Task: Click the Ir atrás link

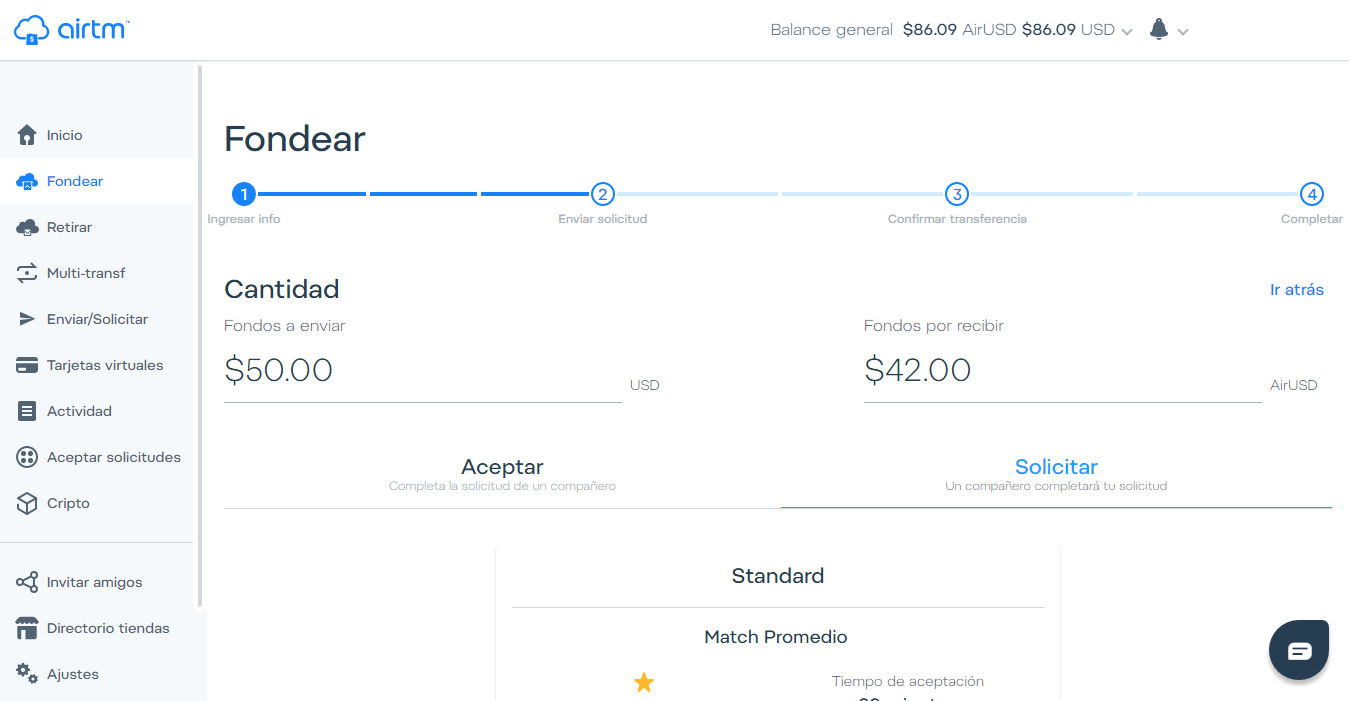Action: point(1296,290)
